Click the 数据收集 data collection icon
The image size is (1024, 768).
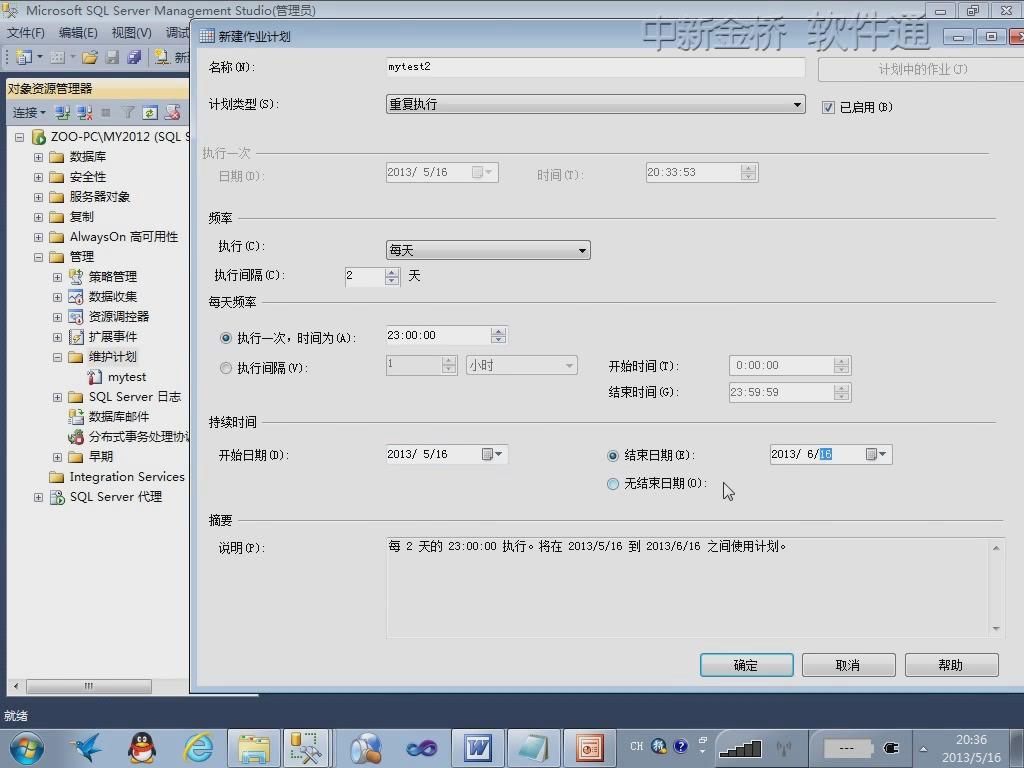click(x=76, y=297)
